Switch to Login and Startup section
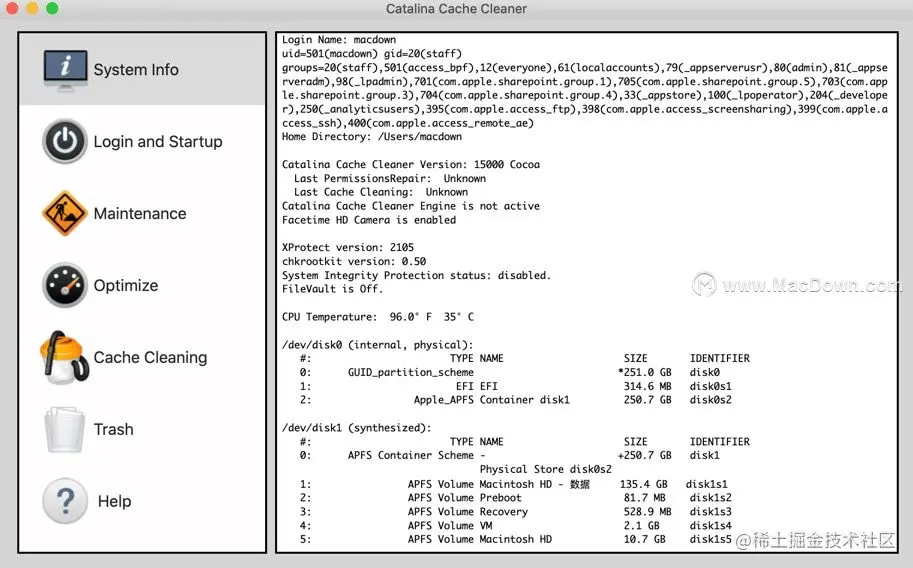 [158, 142]
